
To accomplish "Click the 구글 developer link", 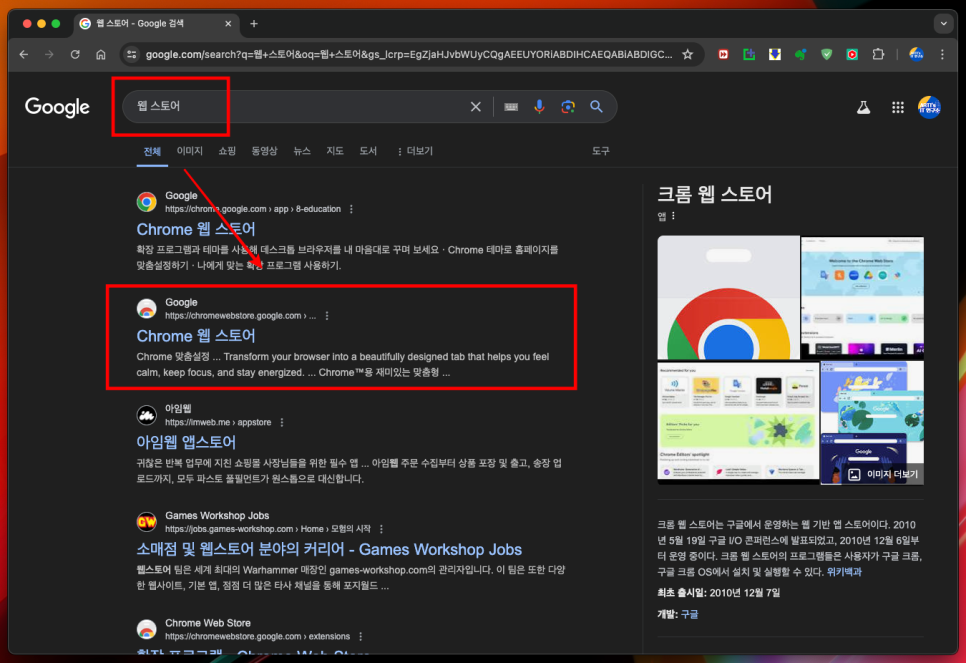I will coord(689,614).
